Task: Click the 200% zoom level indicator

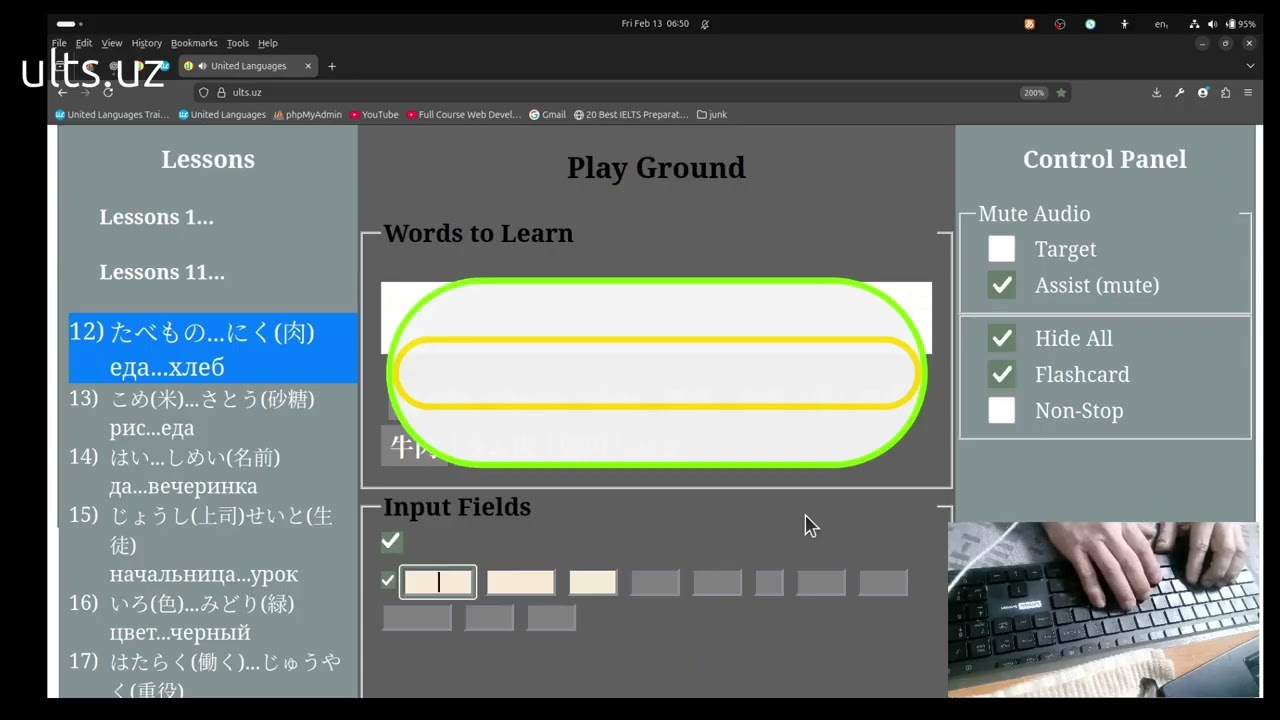Action: (1033, 92)
